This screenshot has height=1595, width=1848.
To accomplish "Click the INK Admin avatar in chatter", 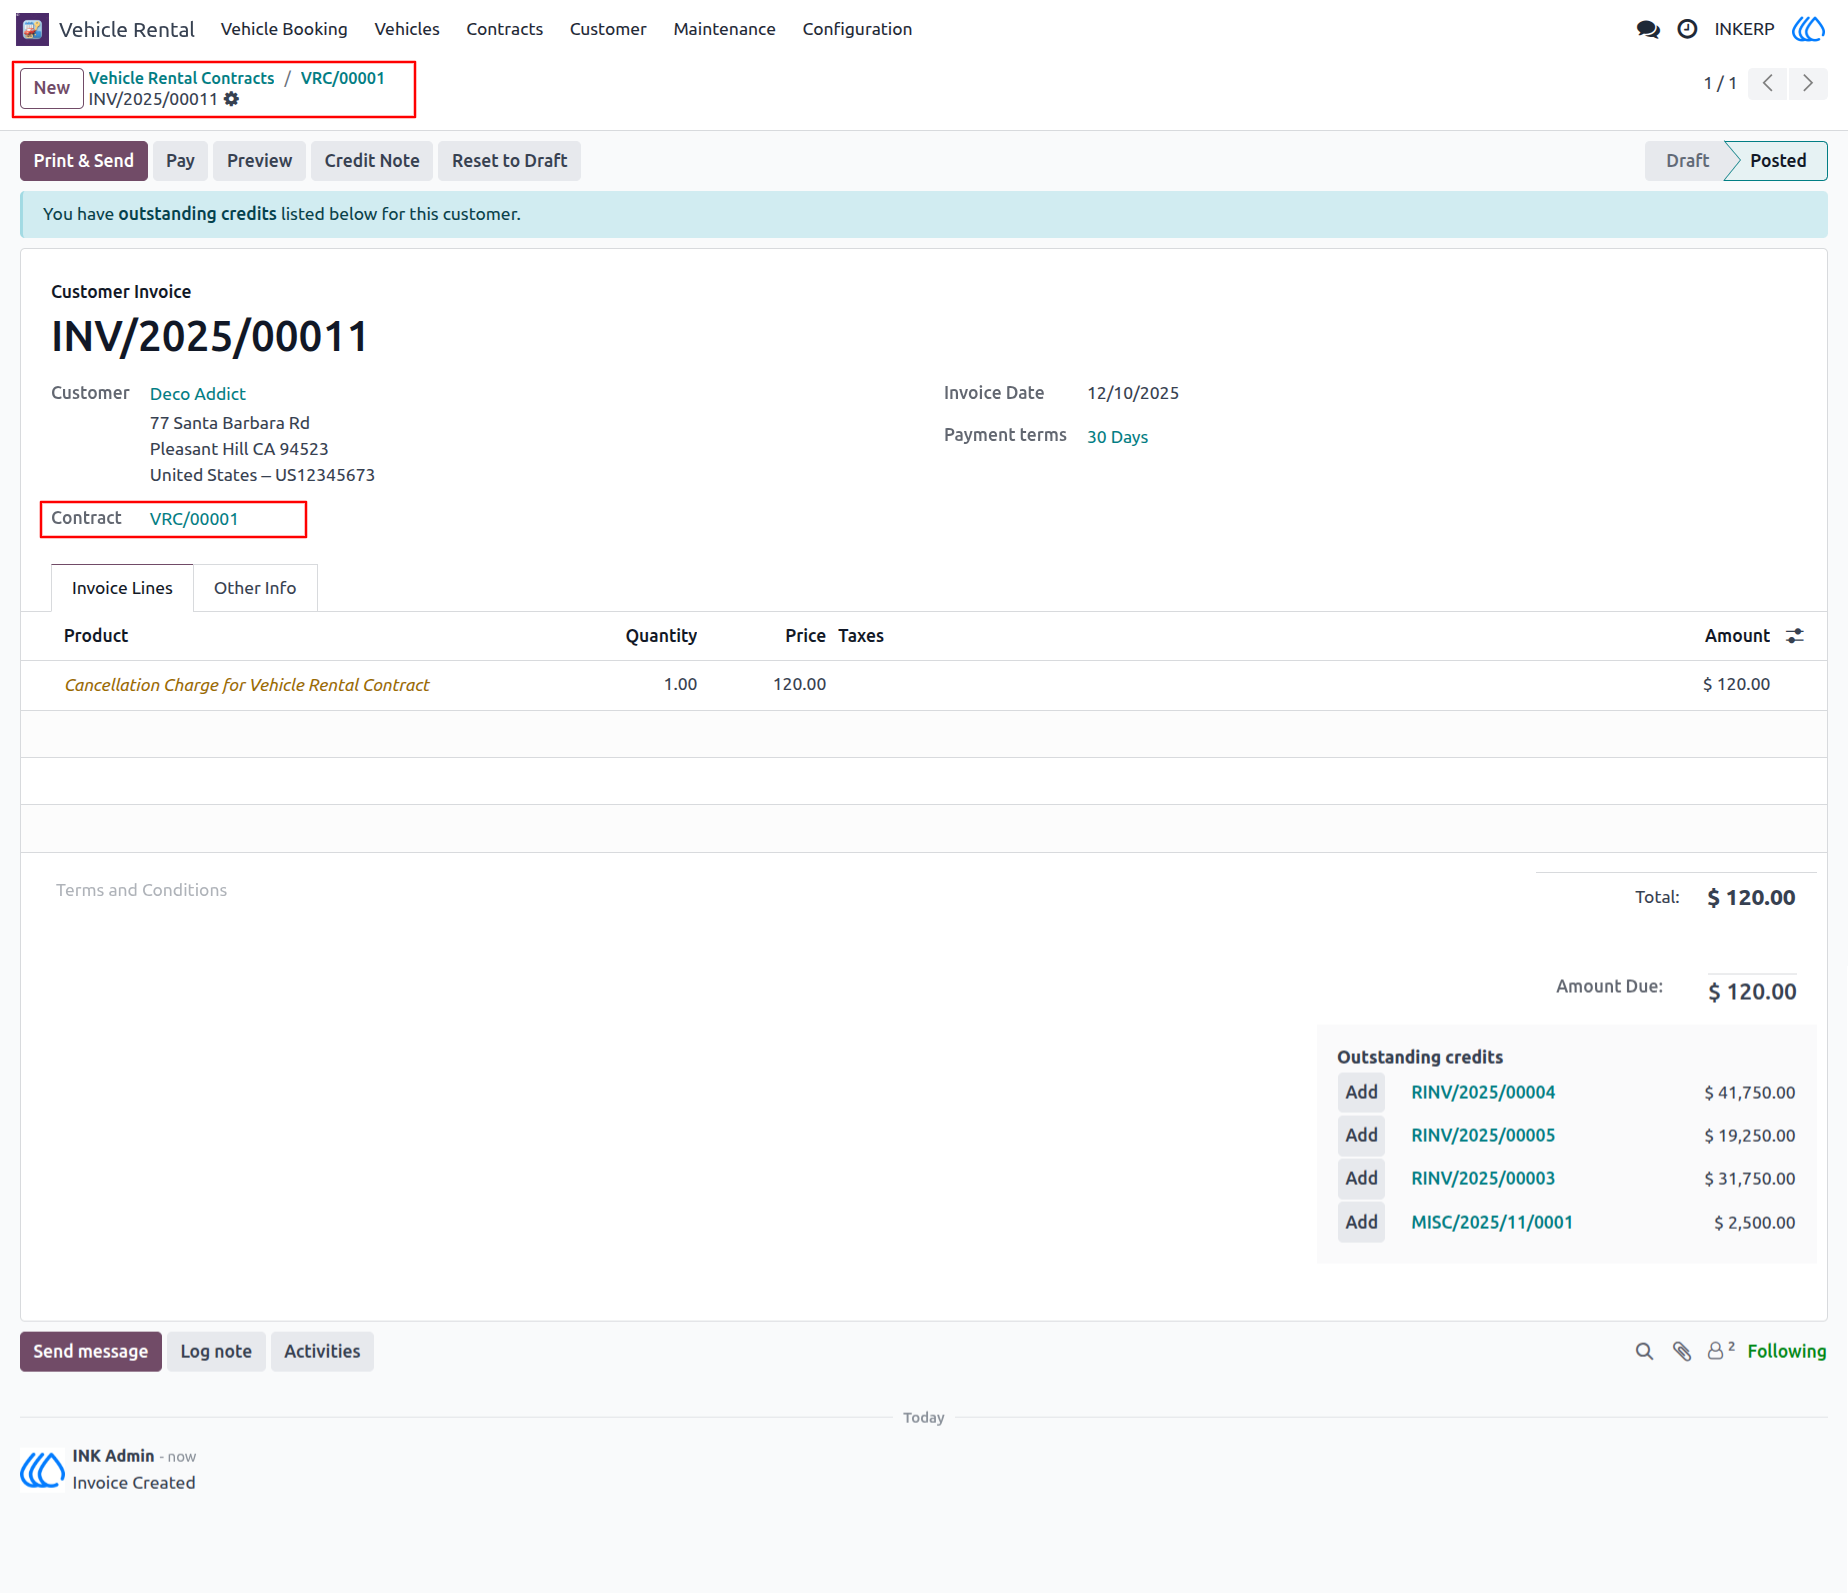I will tap(42, 1470).
